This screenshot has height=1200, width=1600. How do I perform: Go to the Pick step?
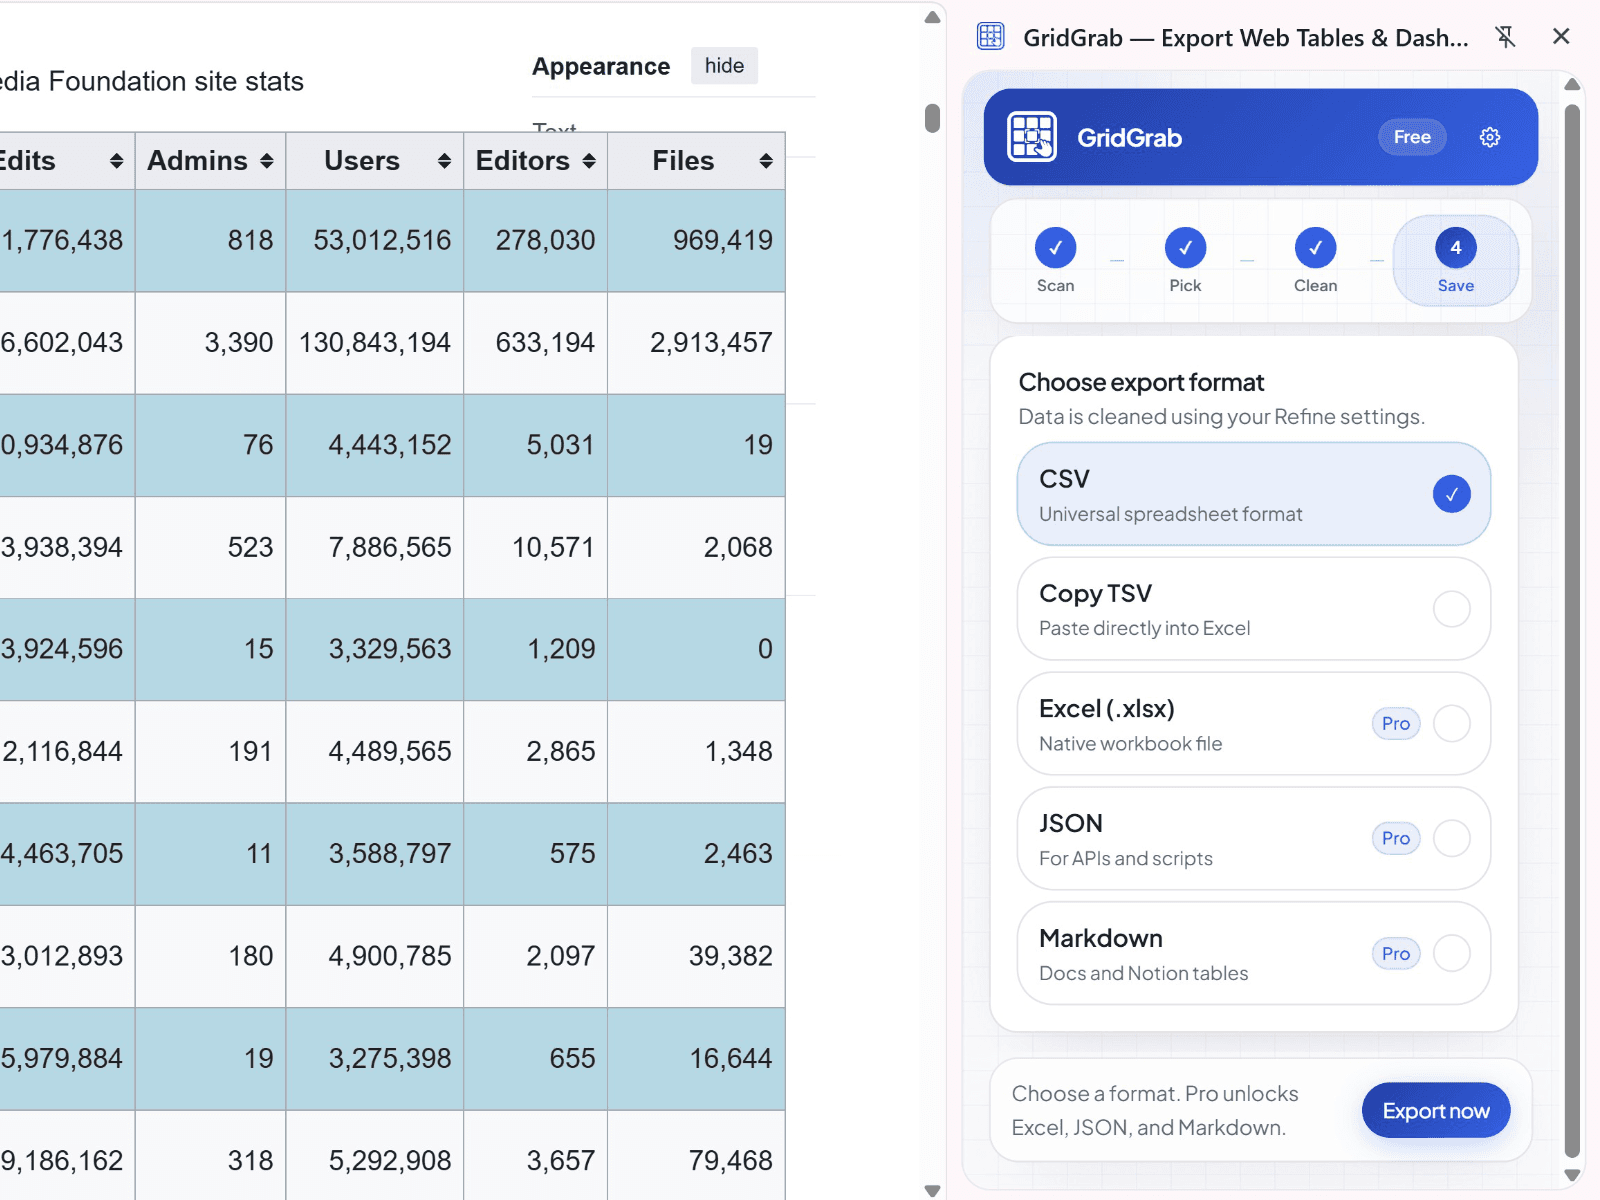1185,260
